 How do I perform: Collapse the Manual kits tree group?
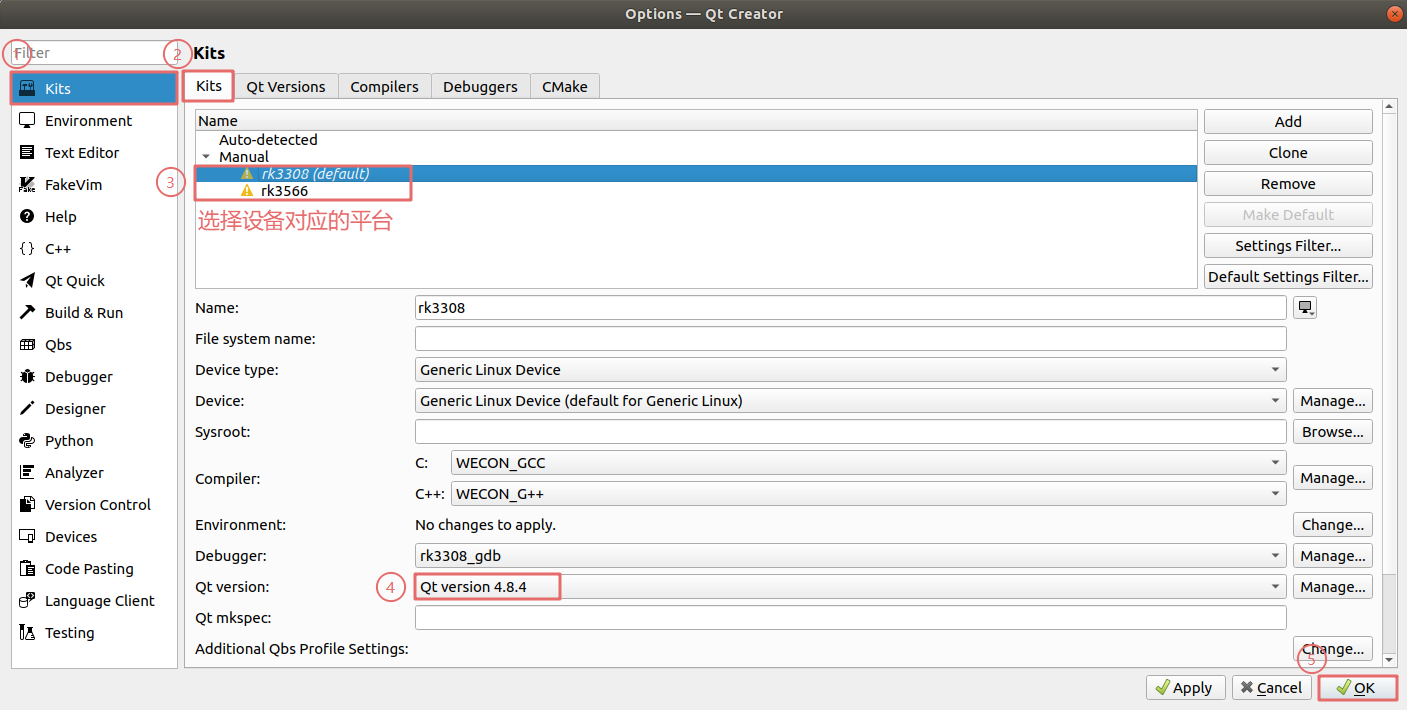click(206, 157)
